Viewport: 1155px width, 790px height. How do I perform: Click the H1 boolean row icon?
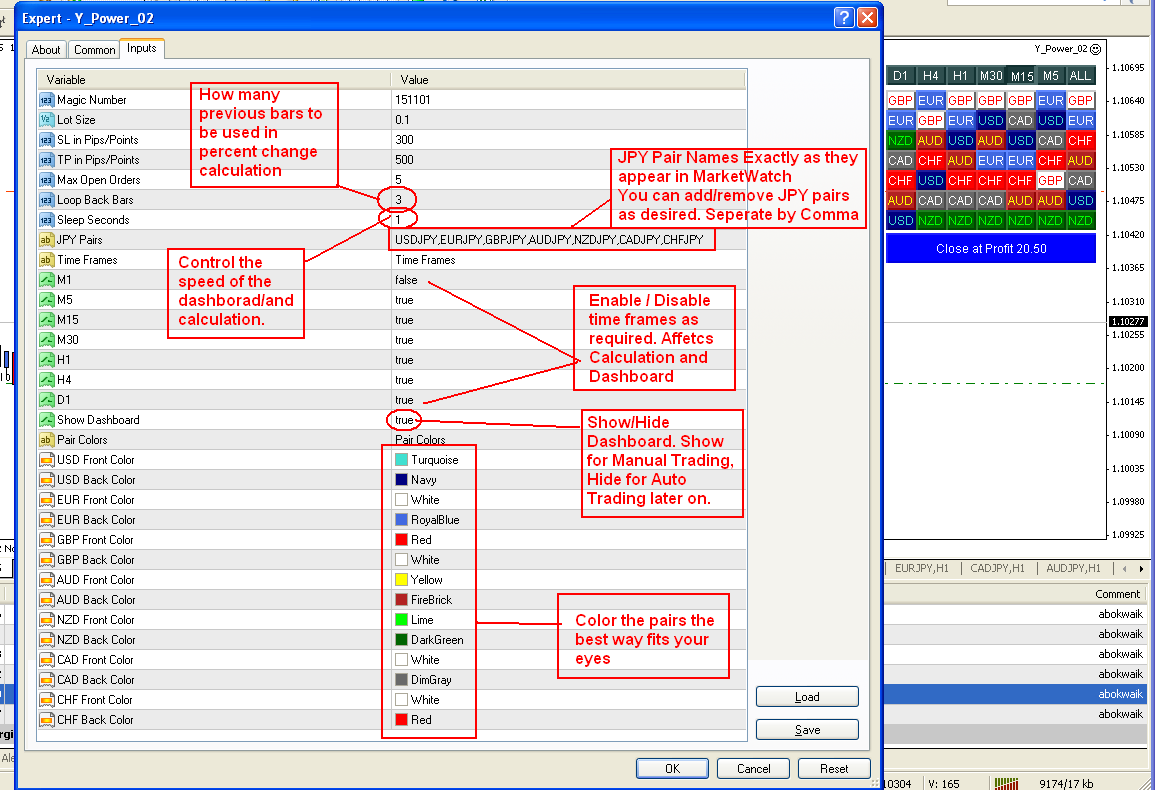coord(46,360)
